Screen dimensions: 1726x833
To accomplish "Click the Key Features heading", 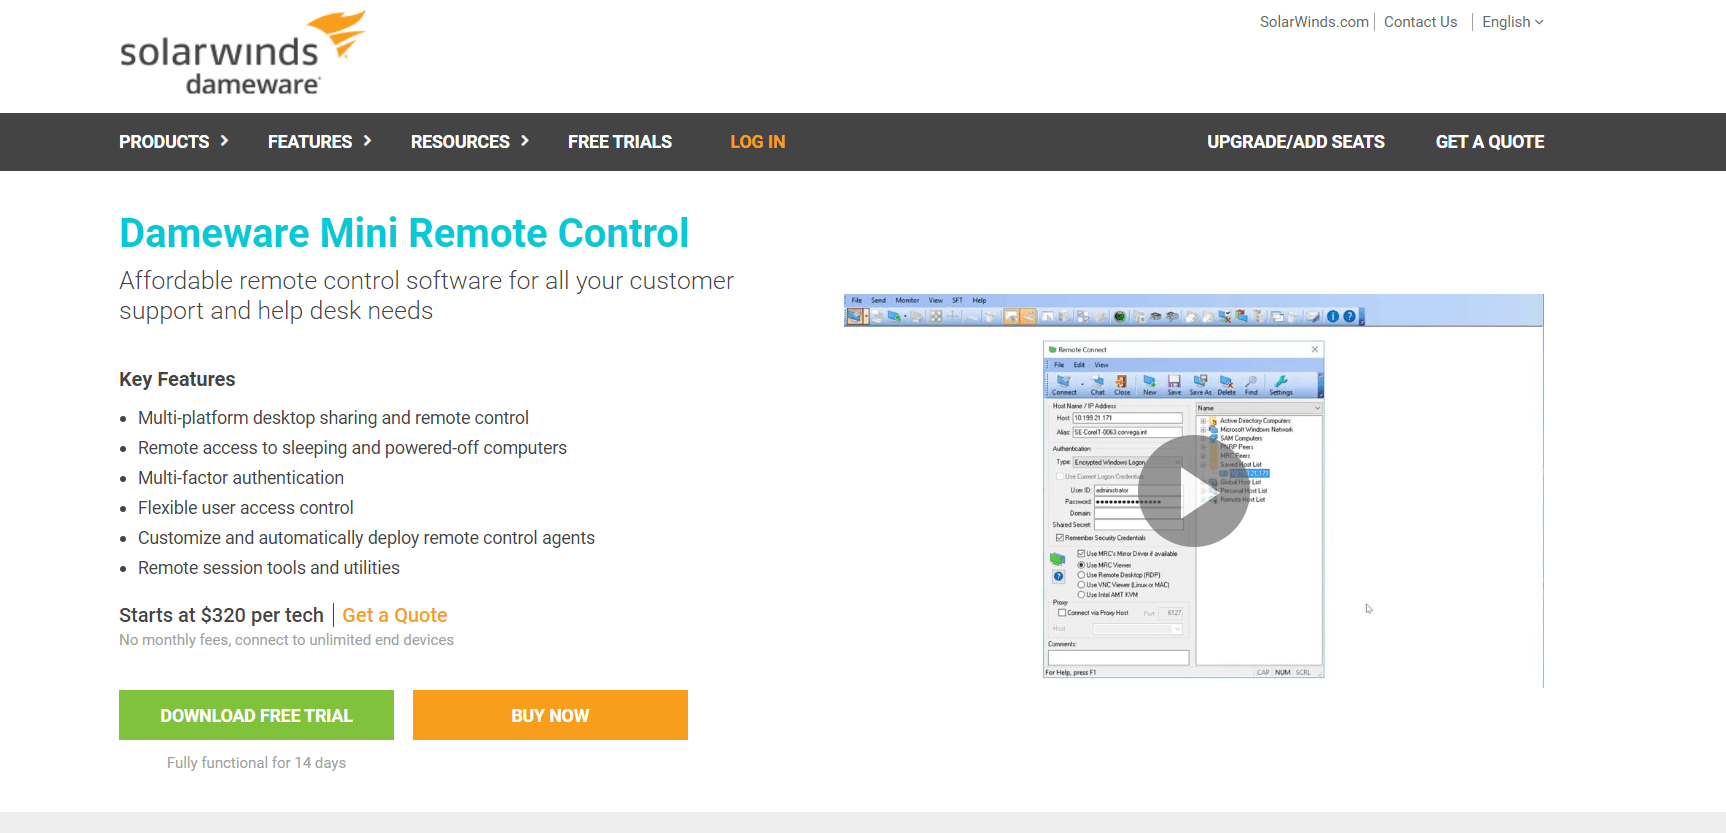I will tap(177, 379).
